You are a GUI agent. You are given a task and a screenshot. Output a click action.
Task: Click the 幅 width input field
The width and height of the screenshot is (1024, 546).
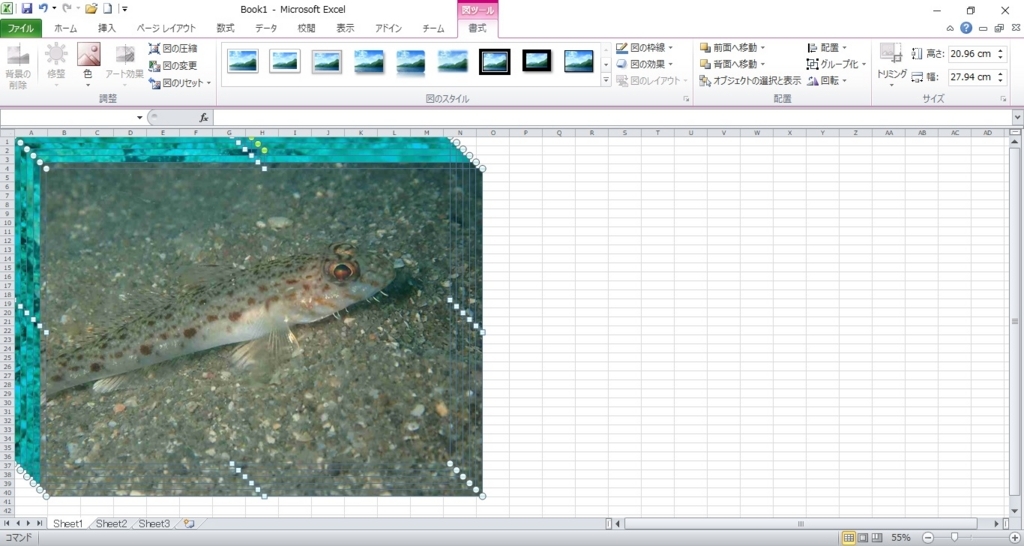pos(972,77)
